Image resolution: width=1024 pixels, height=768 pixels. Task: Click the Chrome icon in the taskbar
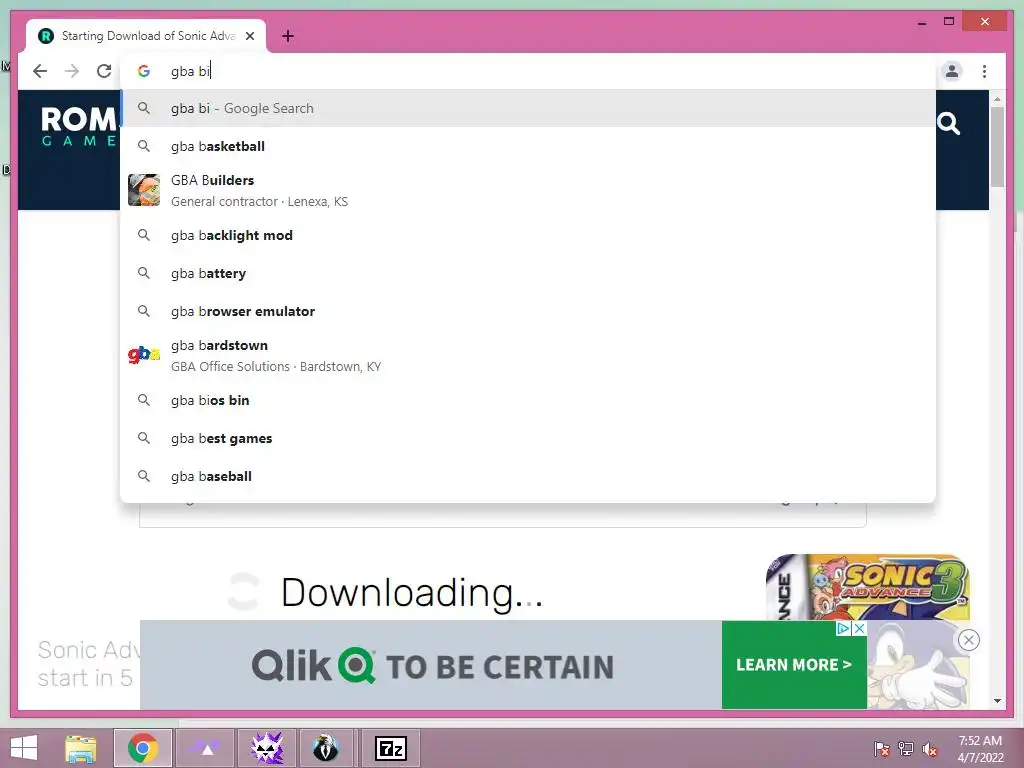[x=143, y=748]
